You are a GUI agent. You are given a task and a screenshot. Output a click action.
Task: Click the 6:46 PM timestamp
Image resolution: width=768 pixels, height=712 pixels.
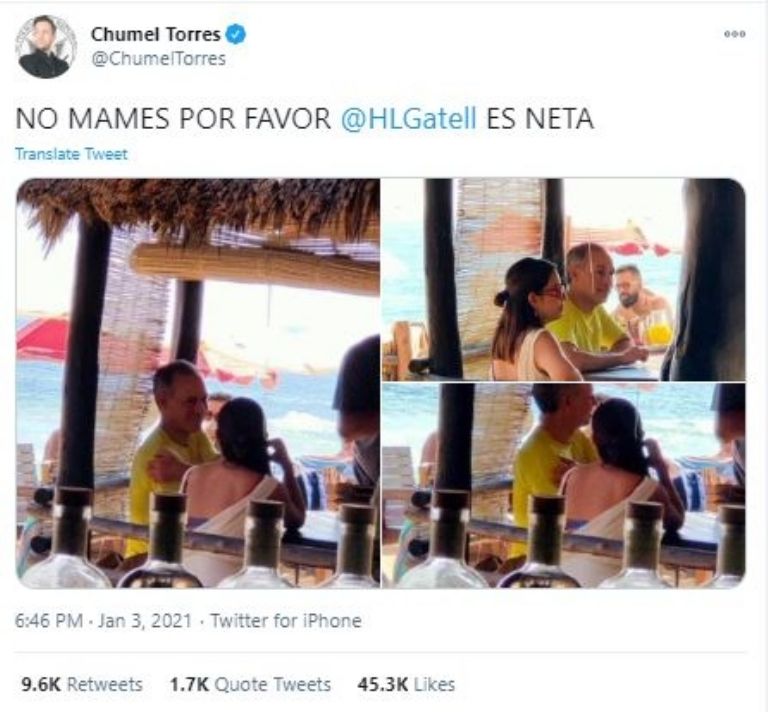point(48,621)
